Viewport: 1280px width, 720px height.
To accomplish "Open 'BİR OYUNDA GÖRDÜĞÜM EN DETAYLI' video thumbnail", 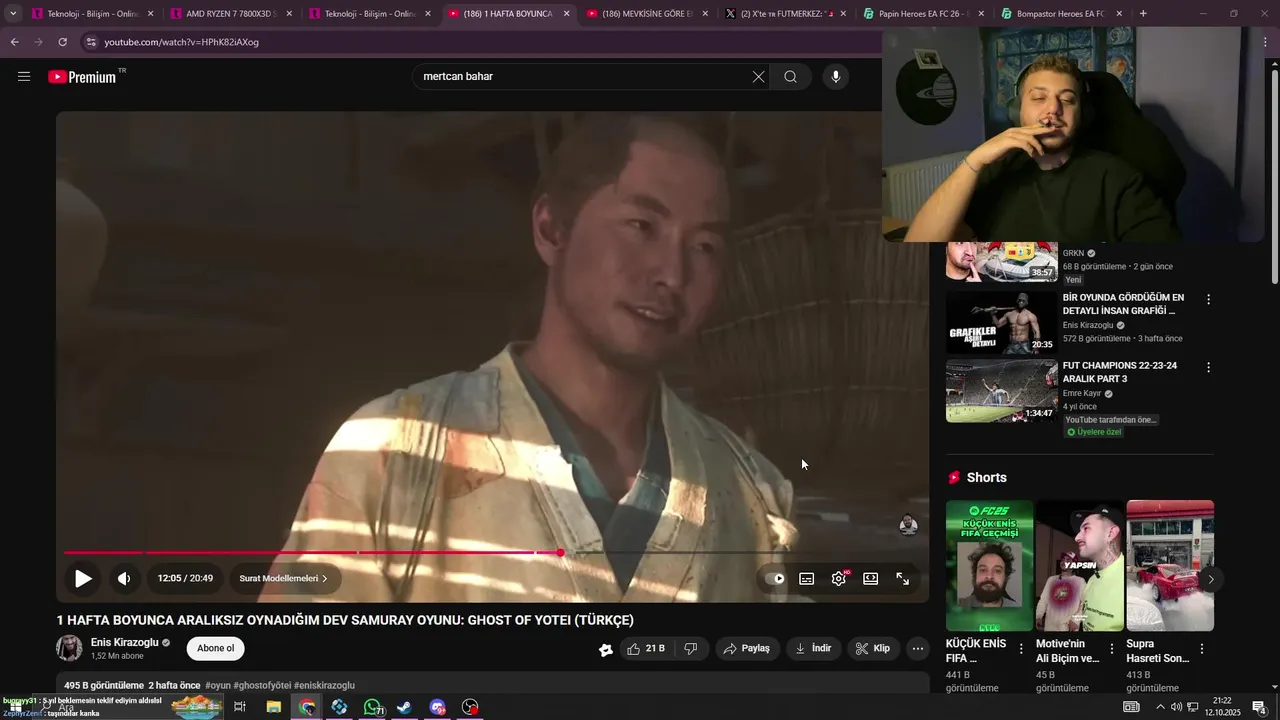I will coord(1002,322).
